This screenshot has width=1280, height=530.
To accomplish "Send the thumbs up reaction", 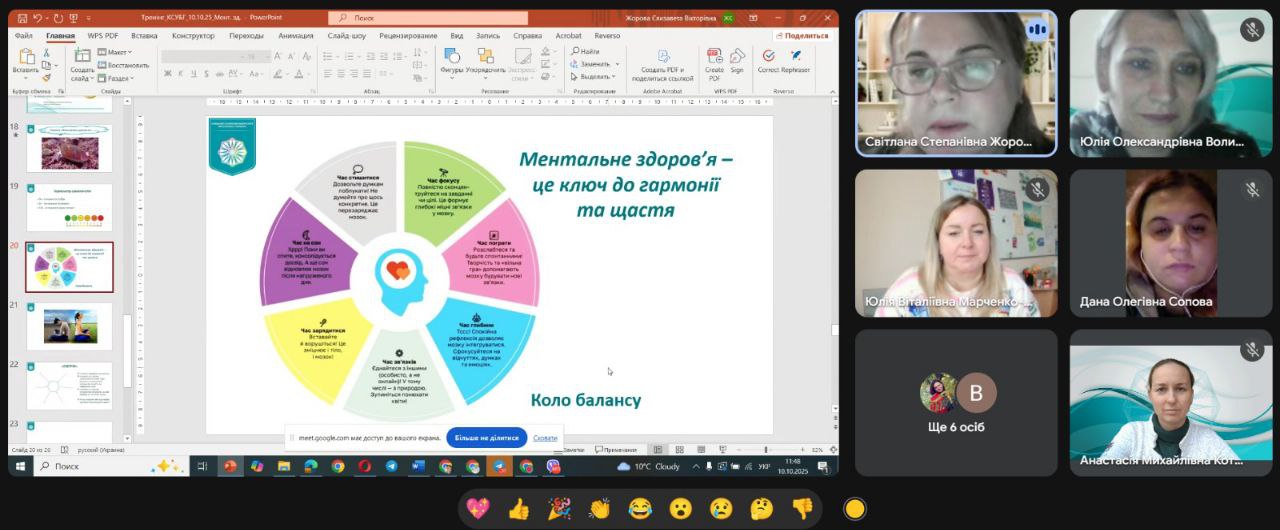I will (518, 509).
